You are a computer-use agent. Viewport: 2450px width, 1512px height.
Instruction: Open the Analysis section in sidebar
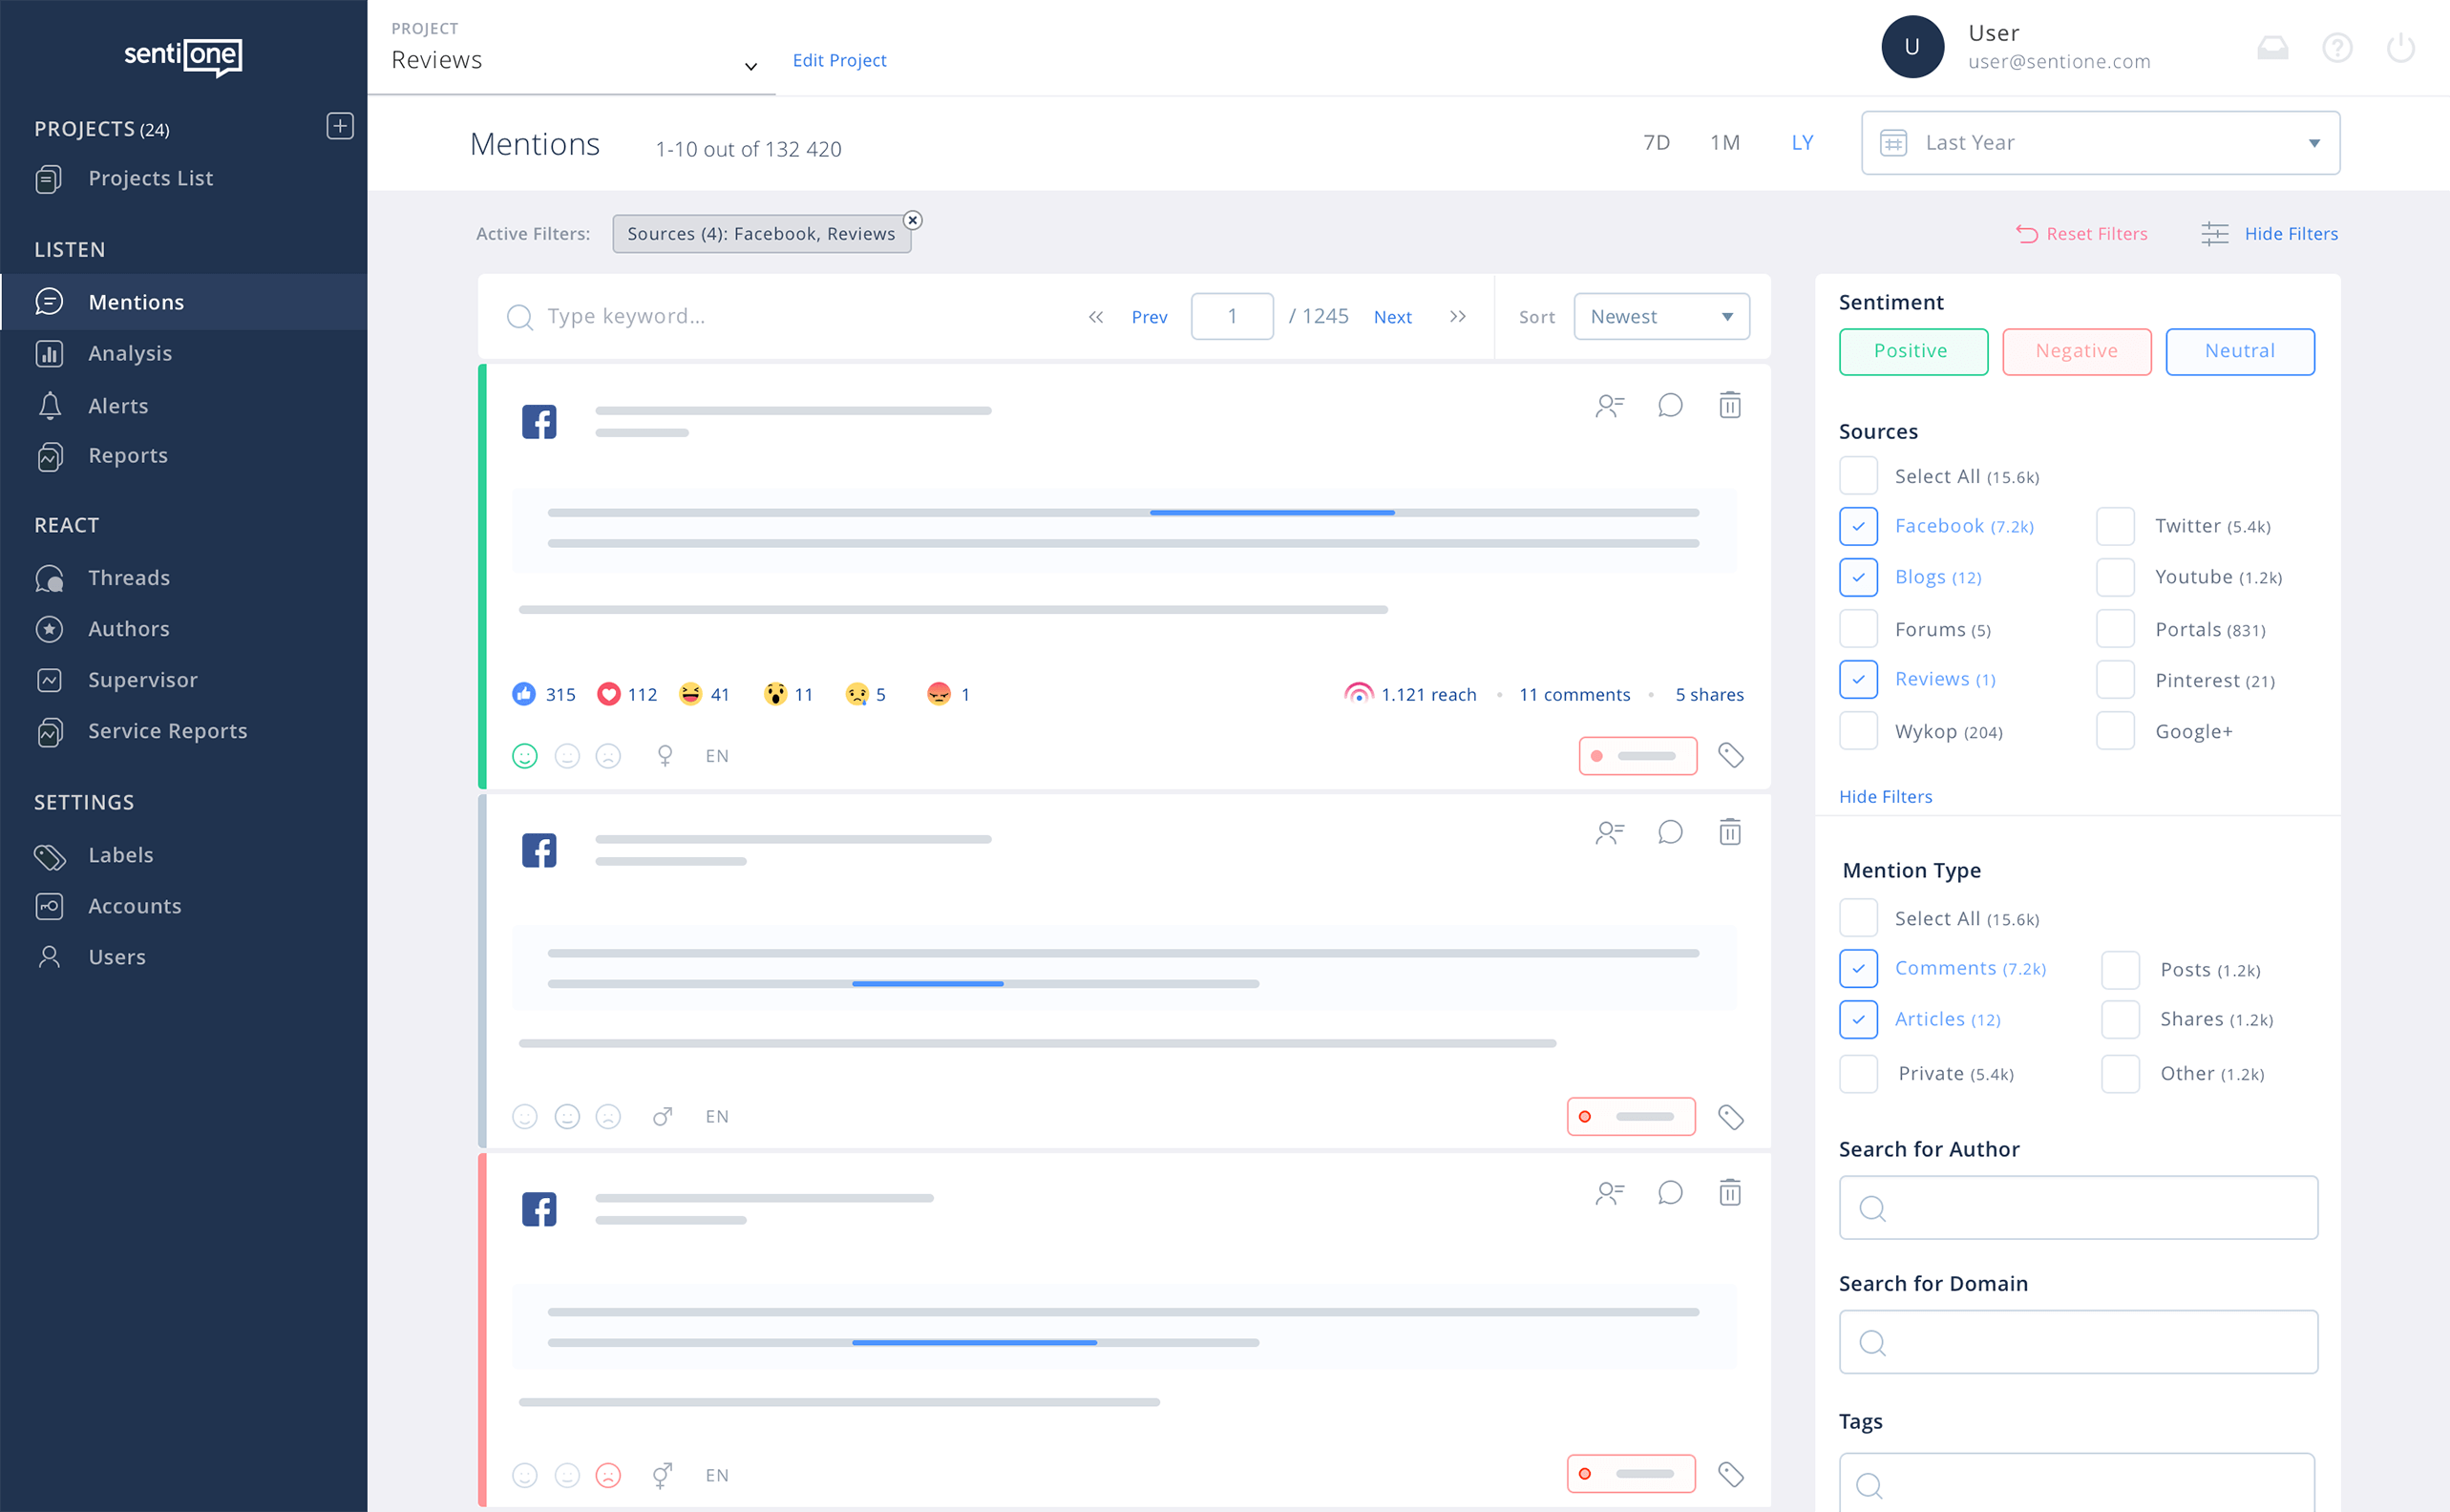(x=131, y=351)
